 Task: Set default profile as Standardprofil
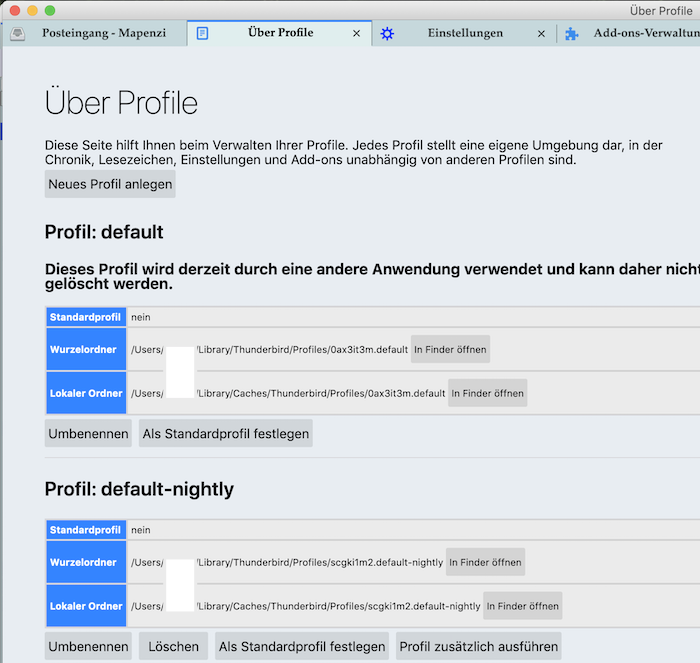[225, 433]
